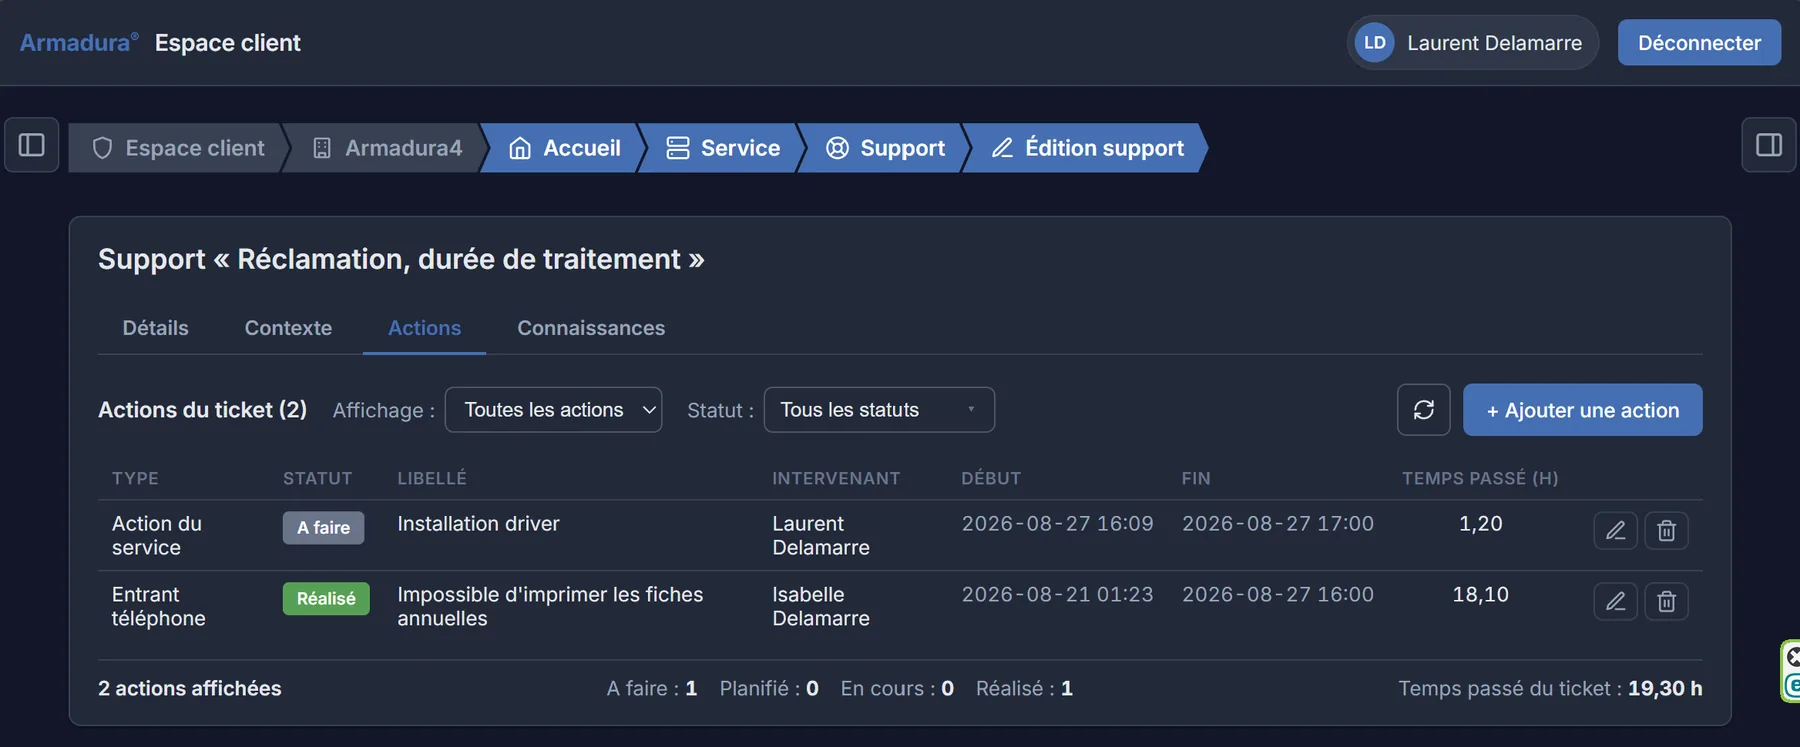Toggle the left sidebar panel icon

click(32, 145)
